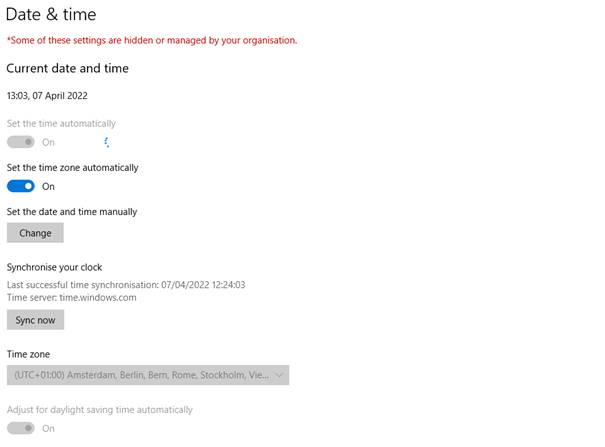This screenshot has height=447, width=605.
Task: Click the Sync now button
Action: point(35,320)
